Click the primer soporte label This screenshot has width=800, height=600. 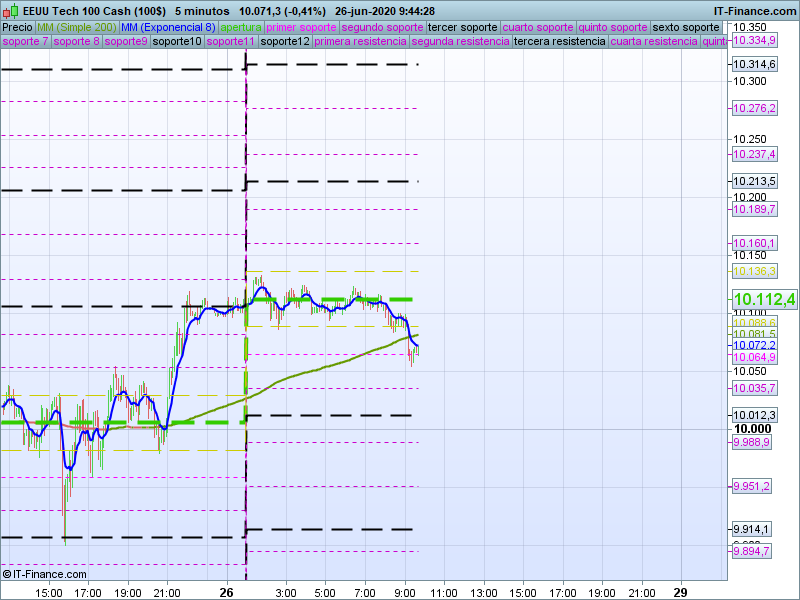click(302, 27)
